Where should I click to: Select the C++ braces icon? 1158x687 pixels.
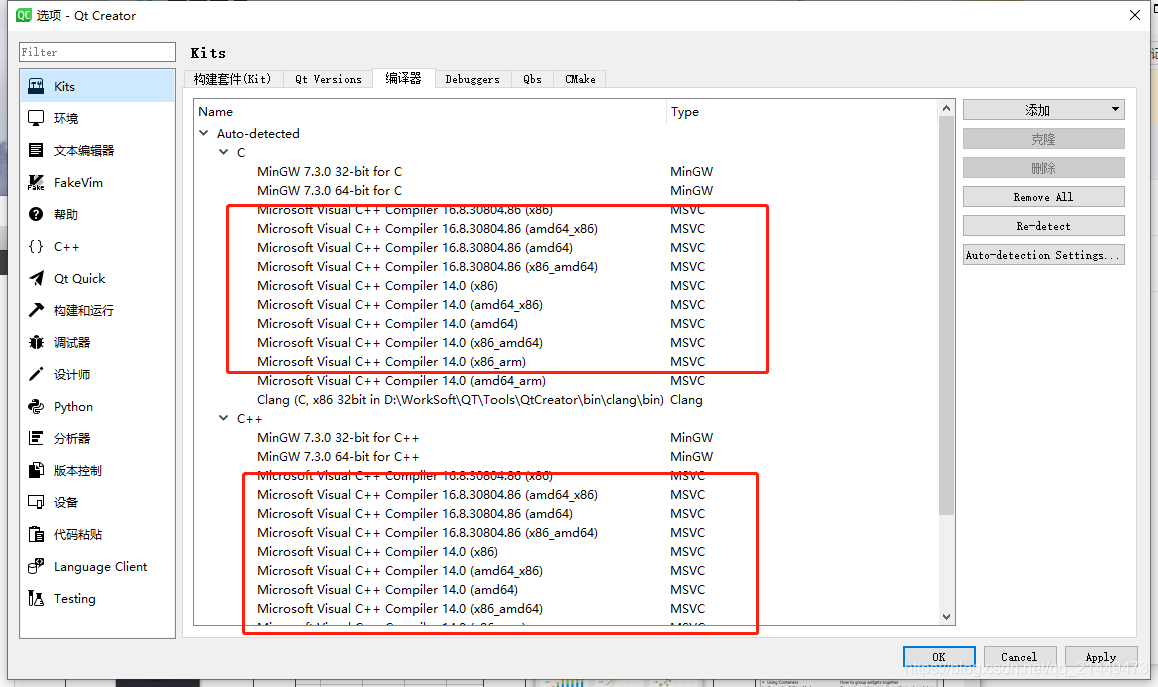pos(35,247)
